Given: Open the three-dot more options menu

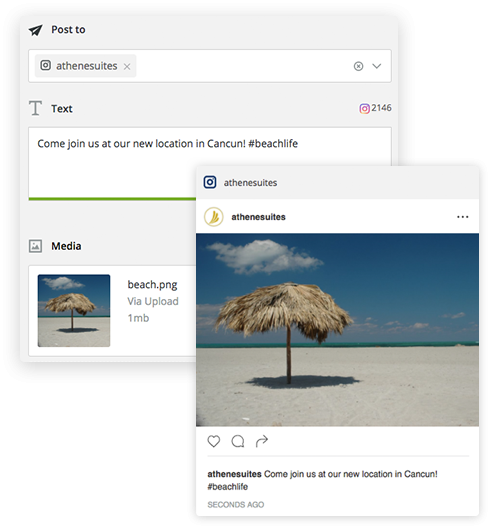Looking at the screenshot, I should (463, 217).
